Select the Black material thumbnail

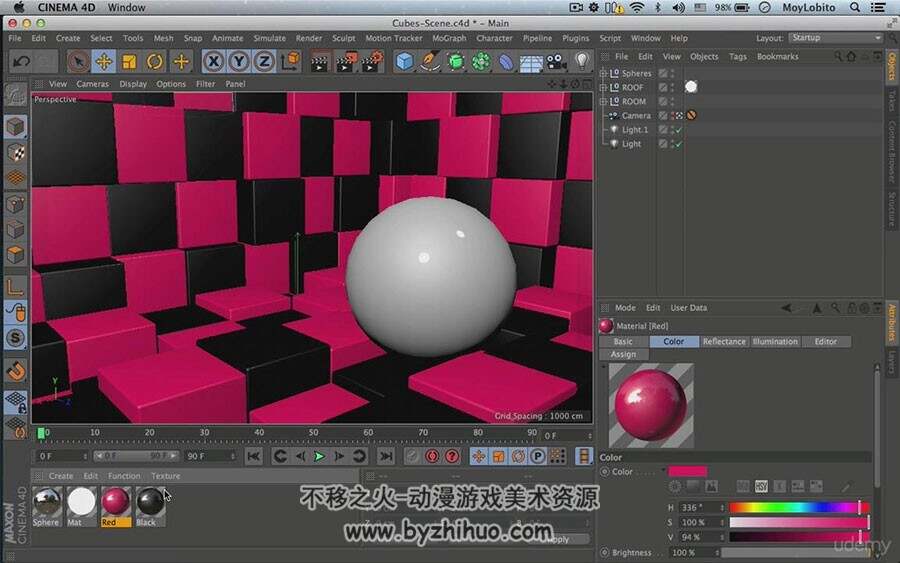pyautogui.click(x=150, y=502)
